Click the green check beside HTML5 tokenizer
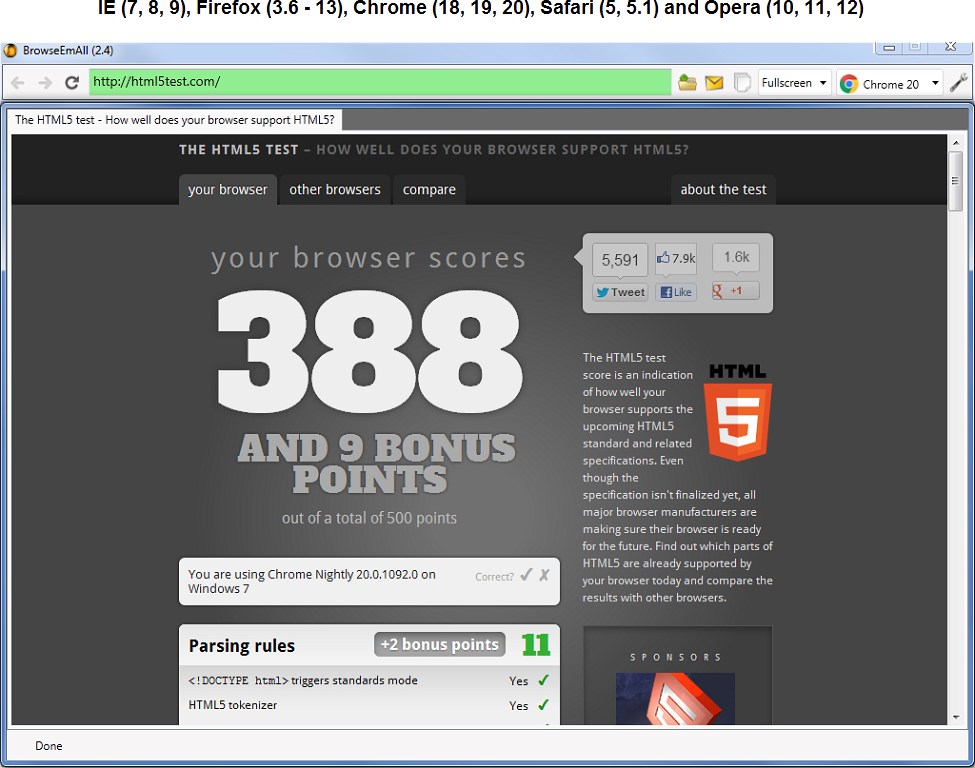The image size is (975, 768). click(543, 705)
